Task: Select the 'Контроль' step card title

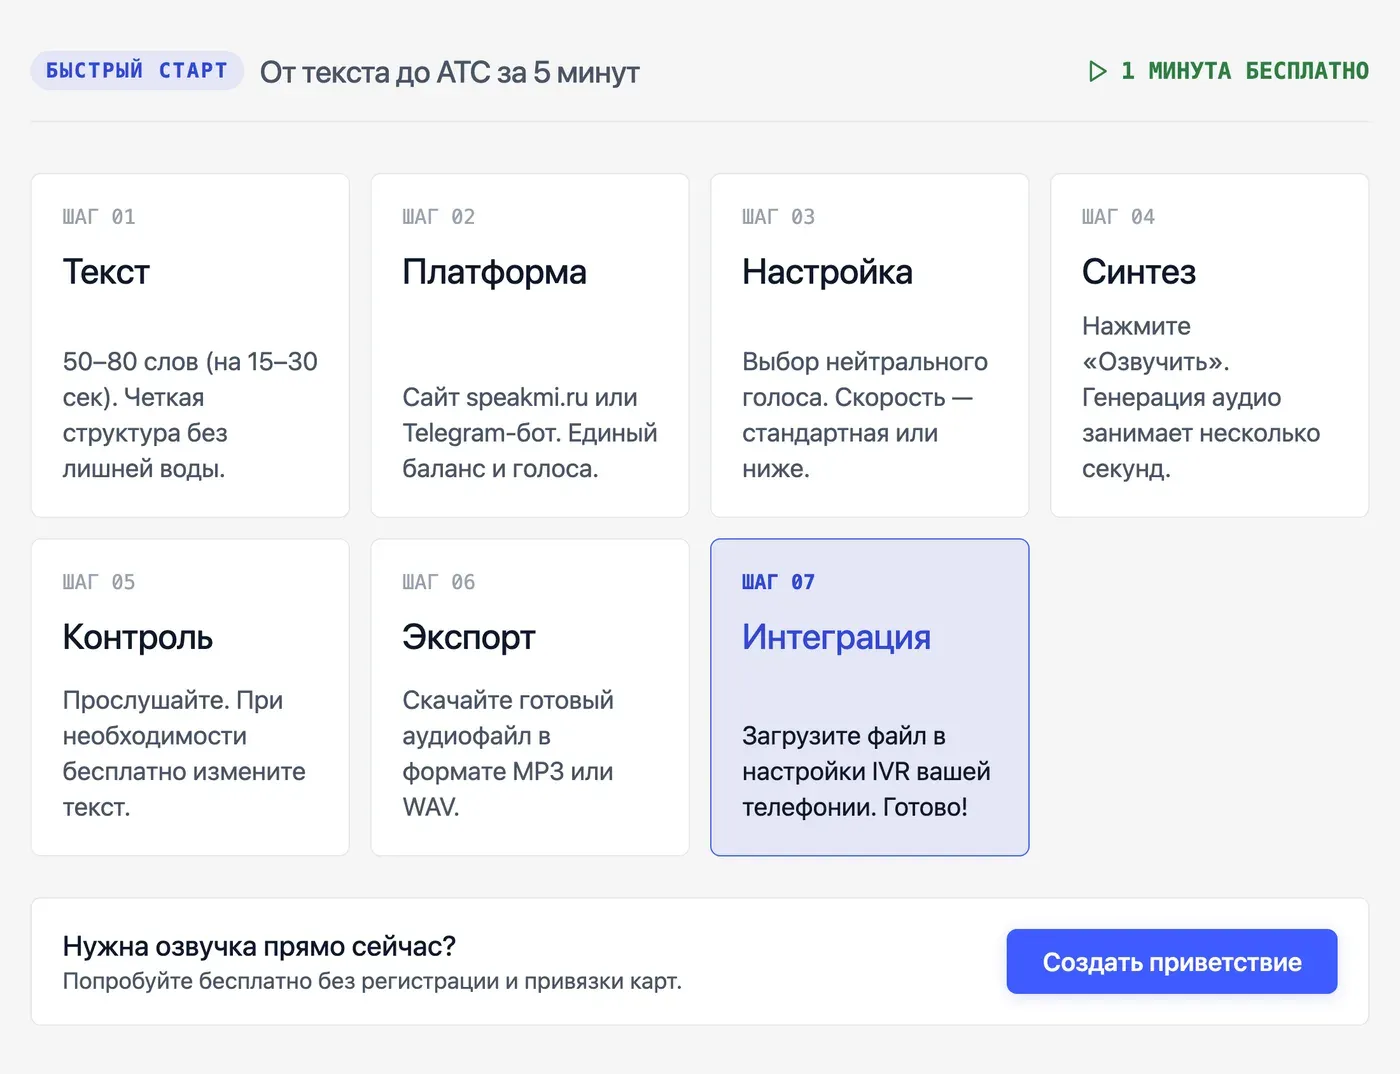Action: [x=138, y=637]
